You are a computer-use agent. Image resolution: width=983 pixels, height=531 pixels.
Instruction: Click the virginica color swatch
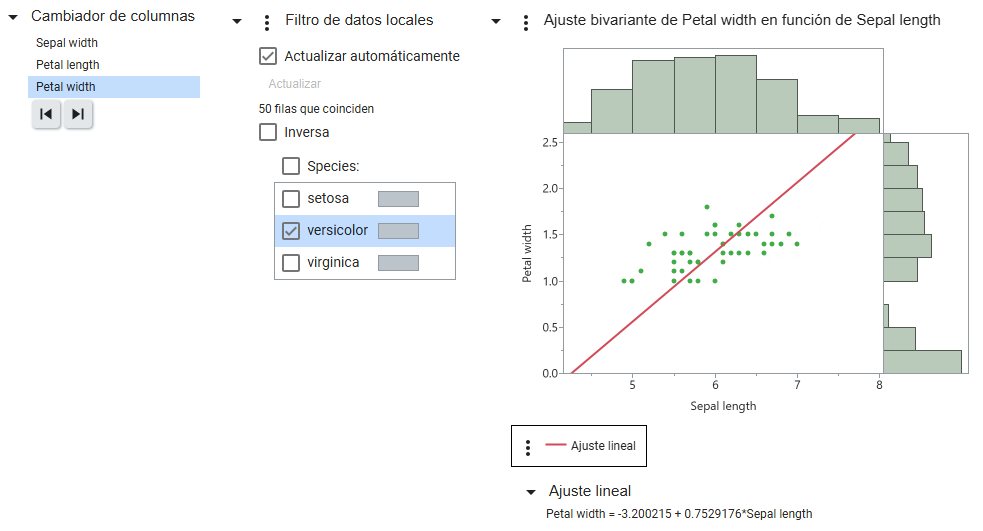point(398,263)
